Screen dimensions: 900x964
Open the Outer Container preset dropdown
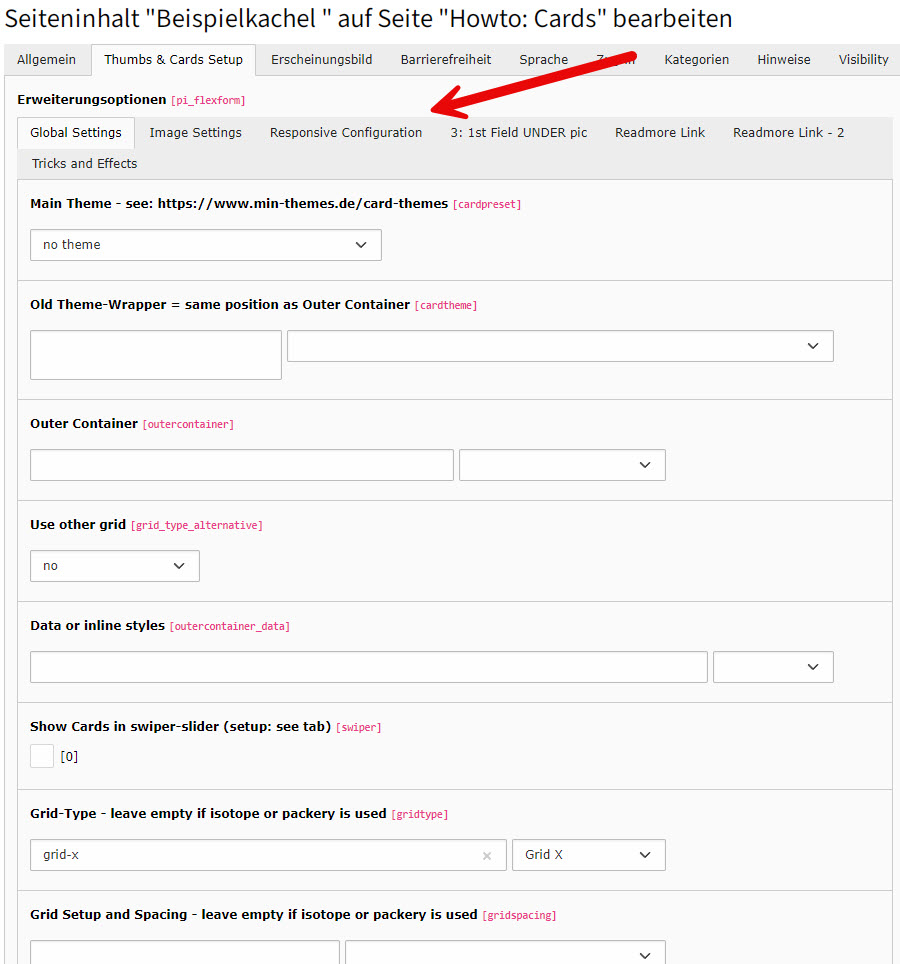(562, 465)
